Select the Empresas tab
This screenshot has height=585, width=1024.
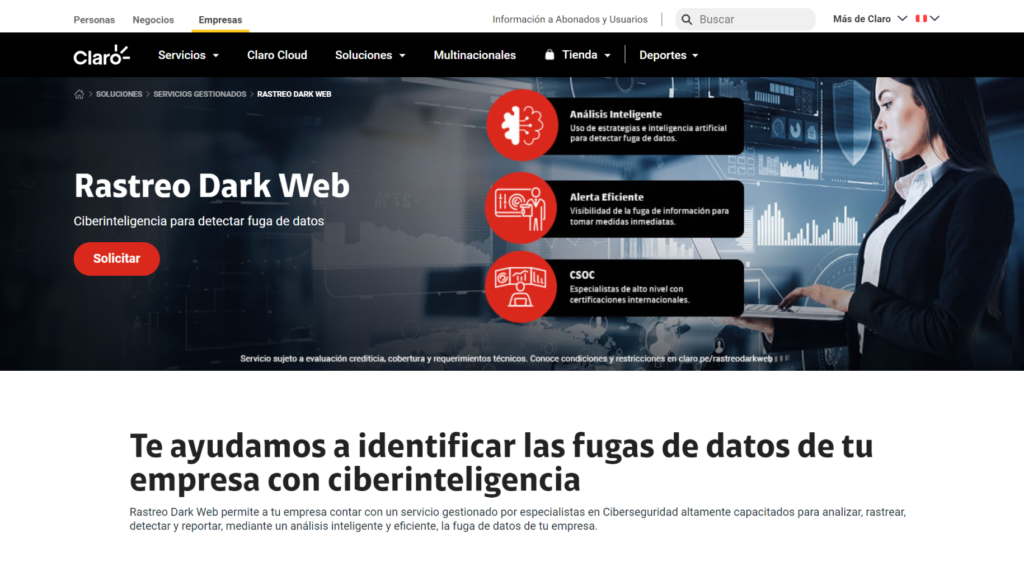[220, 20]
